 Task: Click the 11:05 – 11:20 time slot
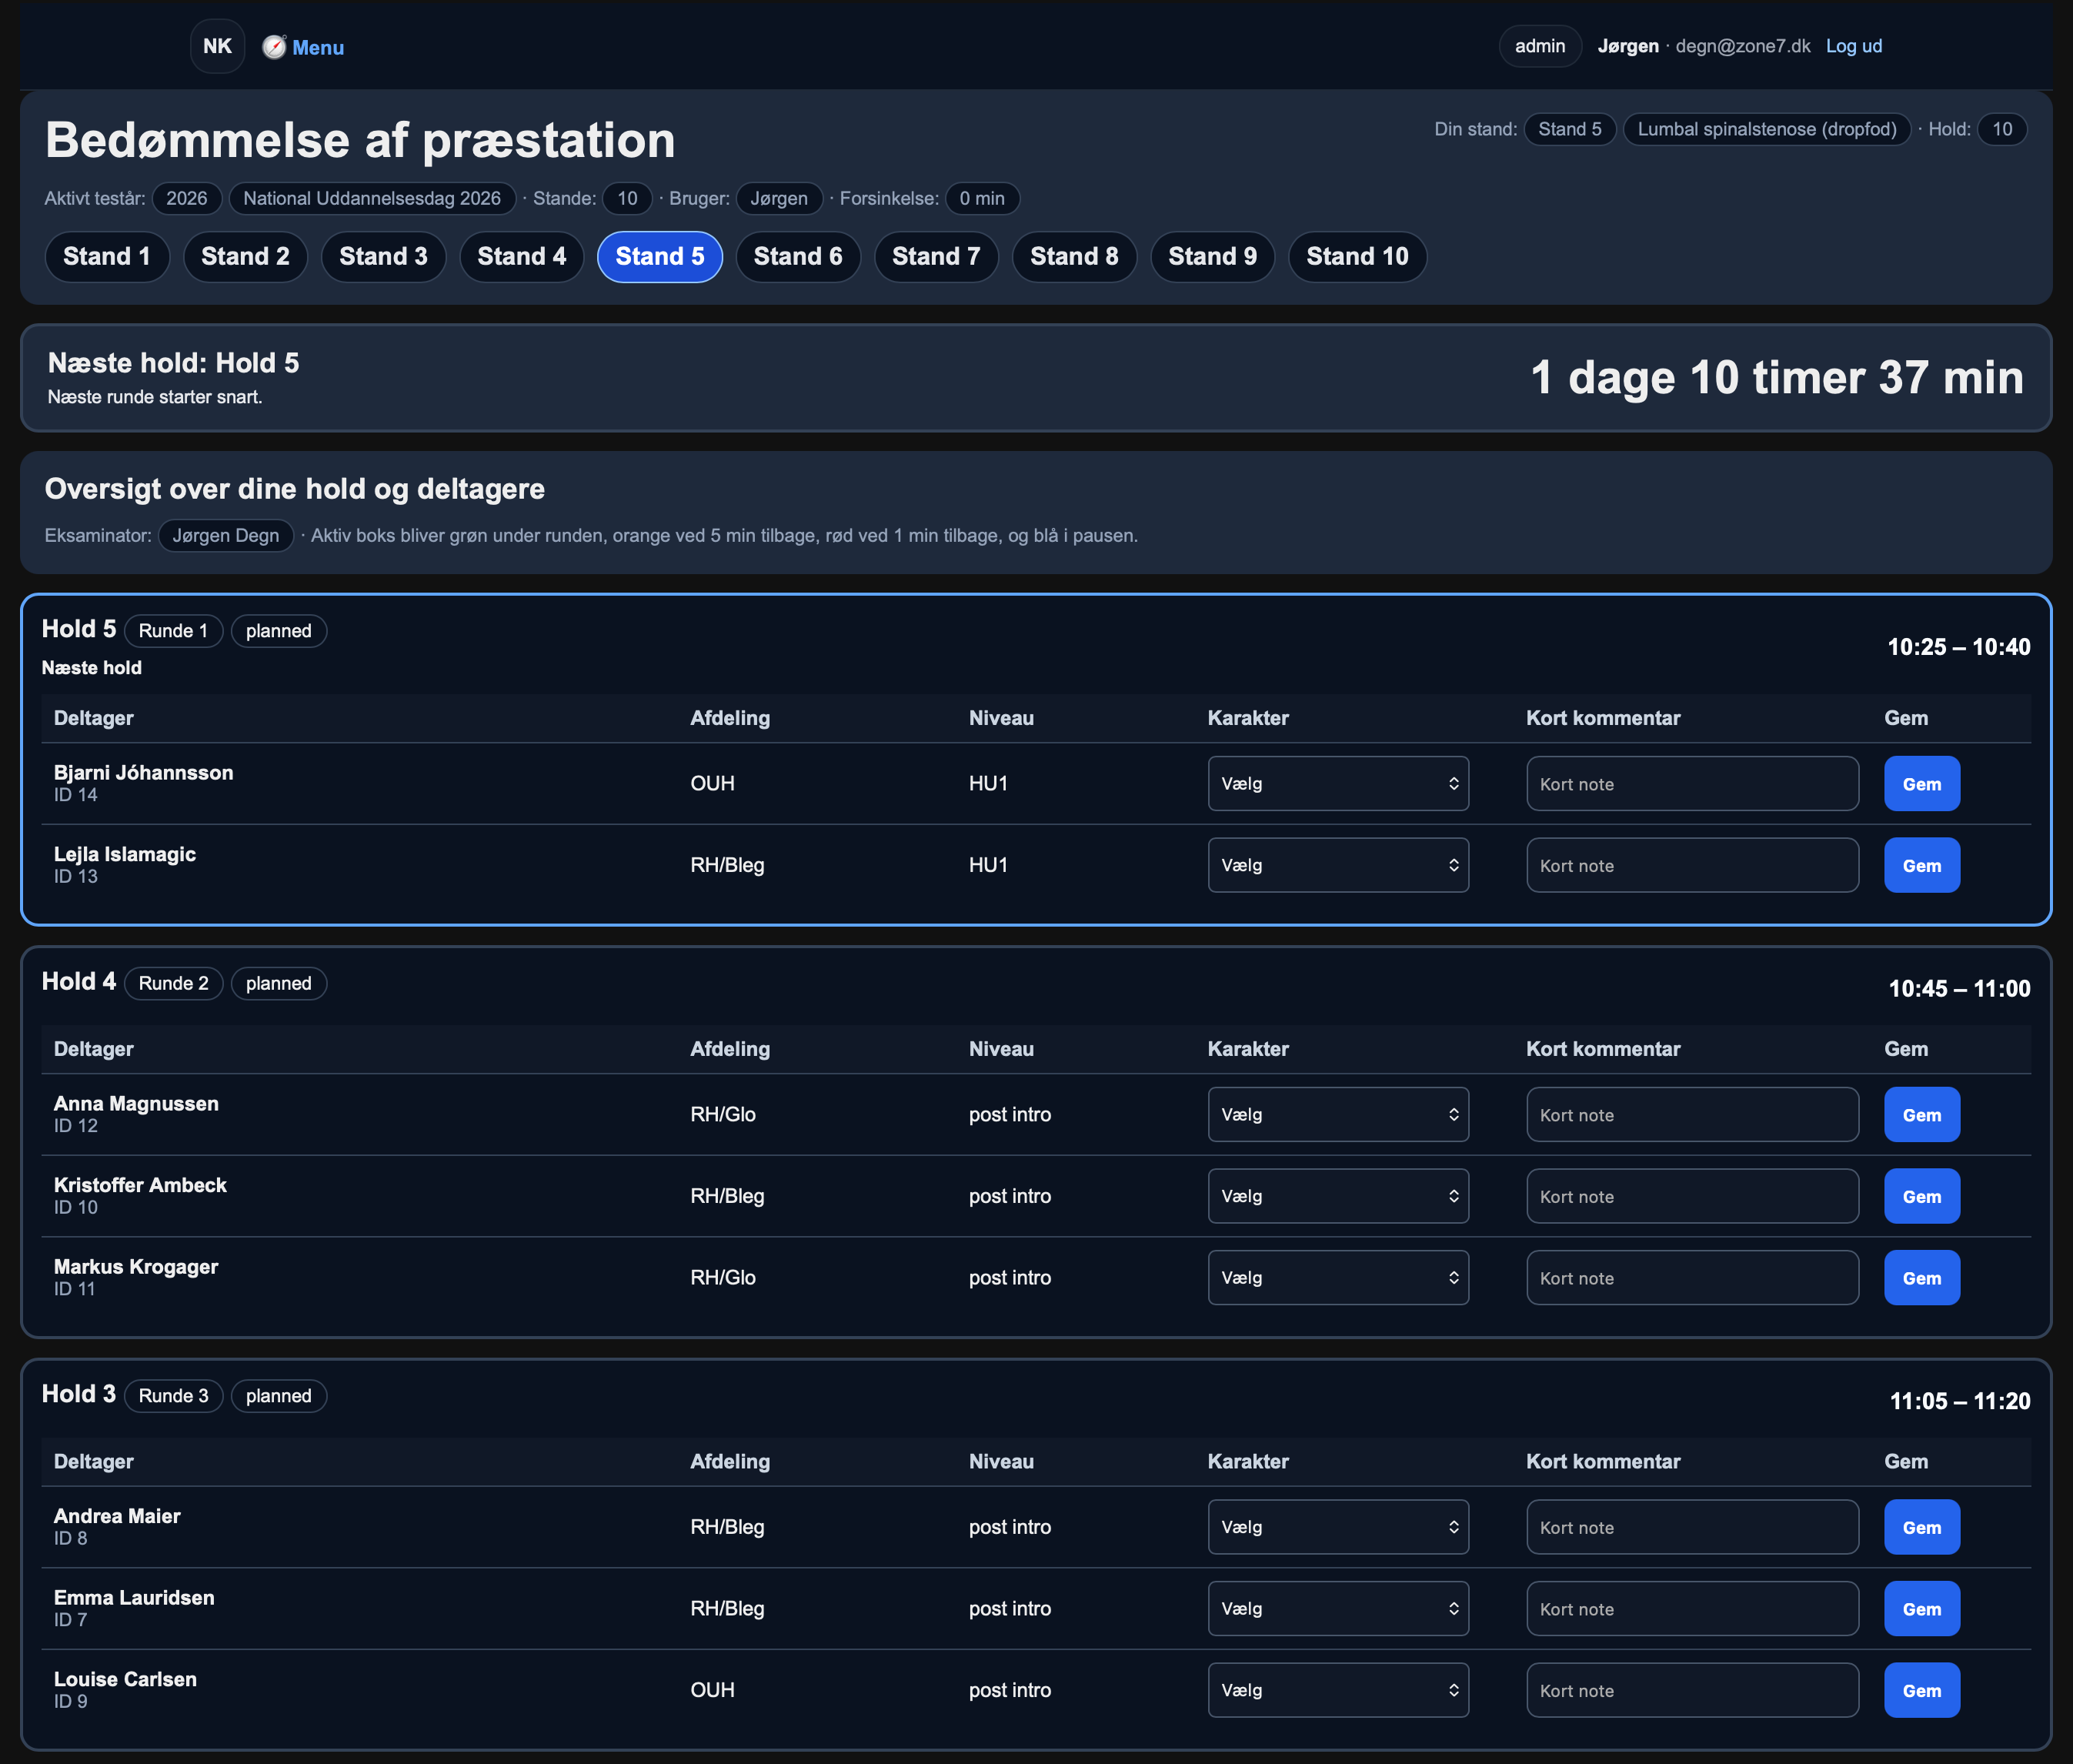pyautogui.click(x=1960, y=1401)
